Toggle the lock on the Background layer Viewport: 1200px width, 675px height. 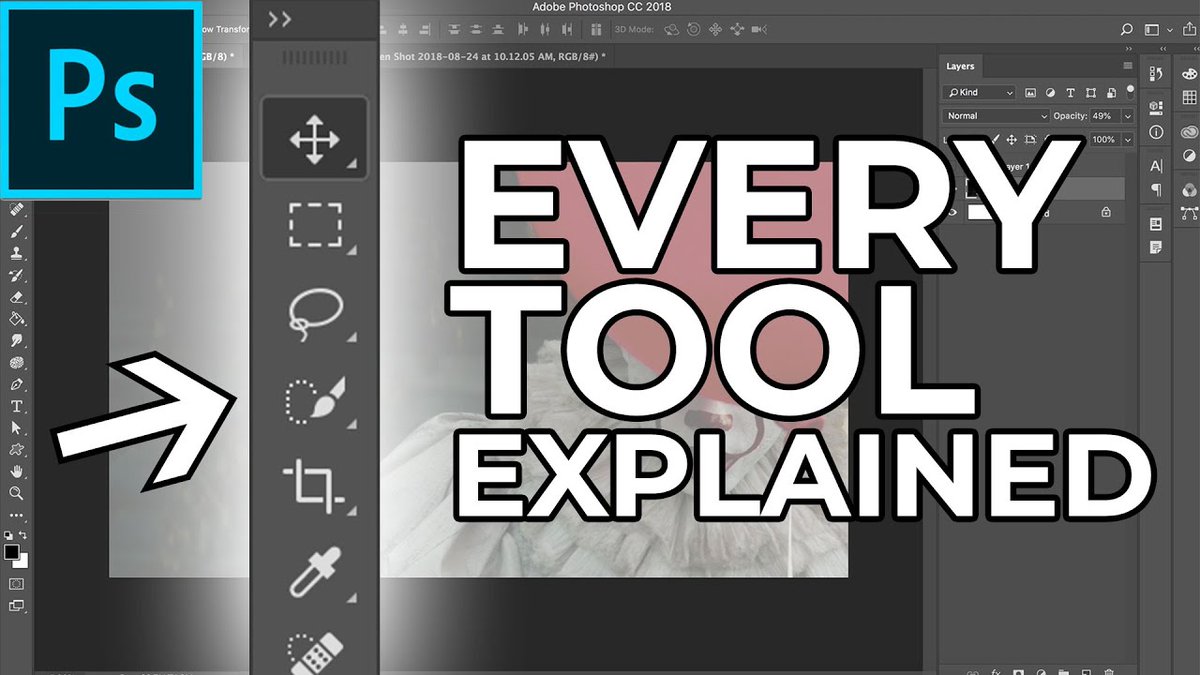point(1106,211)
